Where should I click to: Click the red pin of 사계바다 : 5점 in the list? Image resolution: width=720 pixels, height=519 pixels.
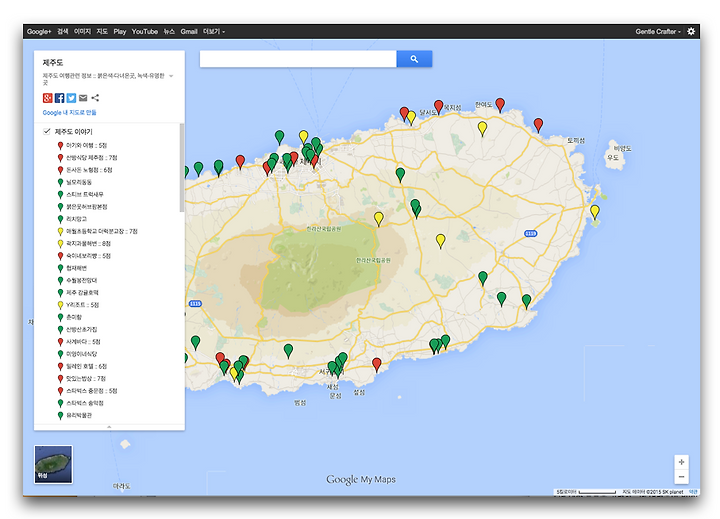pyautogui.click(x=60, y=342)
